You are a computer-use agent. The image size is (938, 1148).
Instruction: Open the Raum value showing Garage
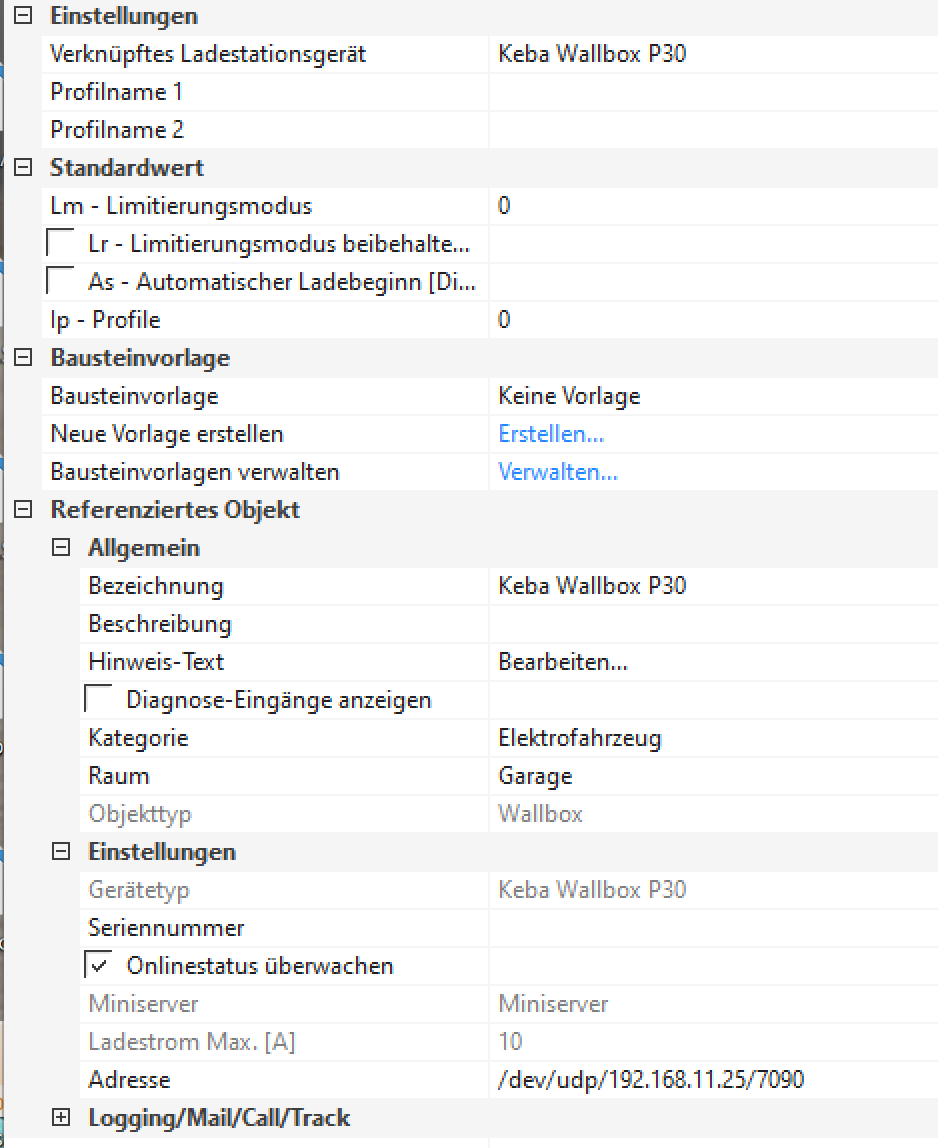coord(712,776)
